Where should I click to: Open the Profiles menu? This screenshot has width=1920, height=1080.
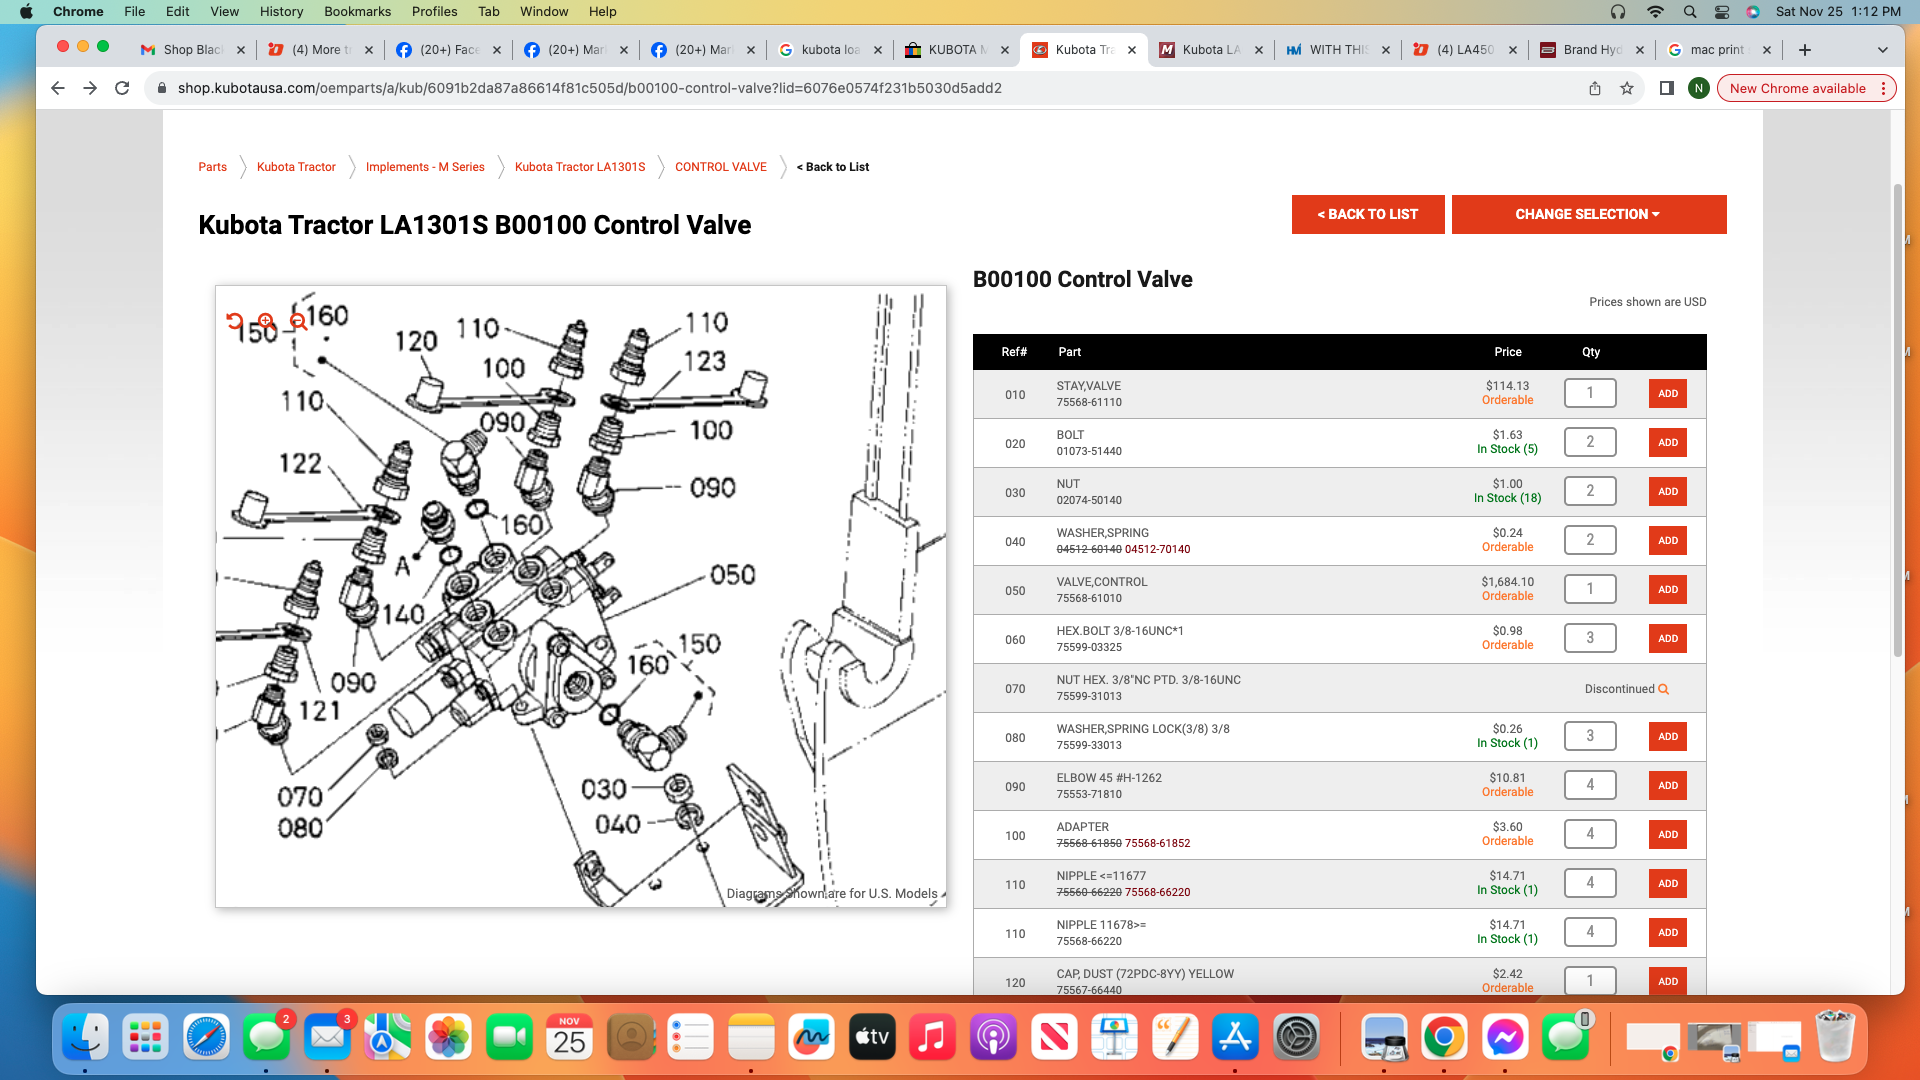pos(434,12)
